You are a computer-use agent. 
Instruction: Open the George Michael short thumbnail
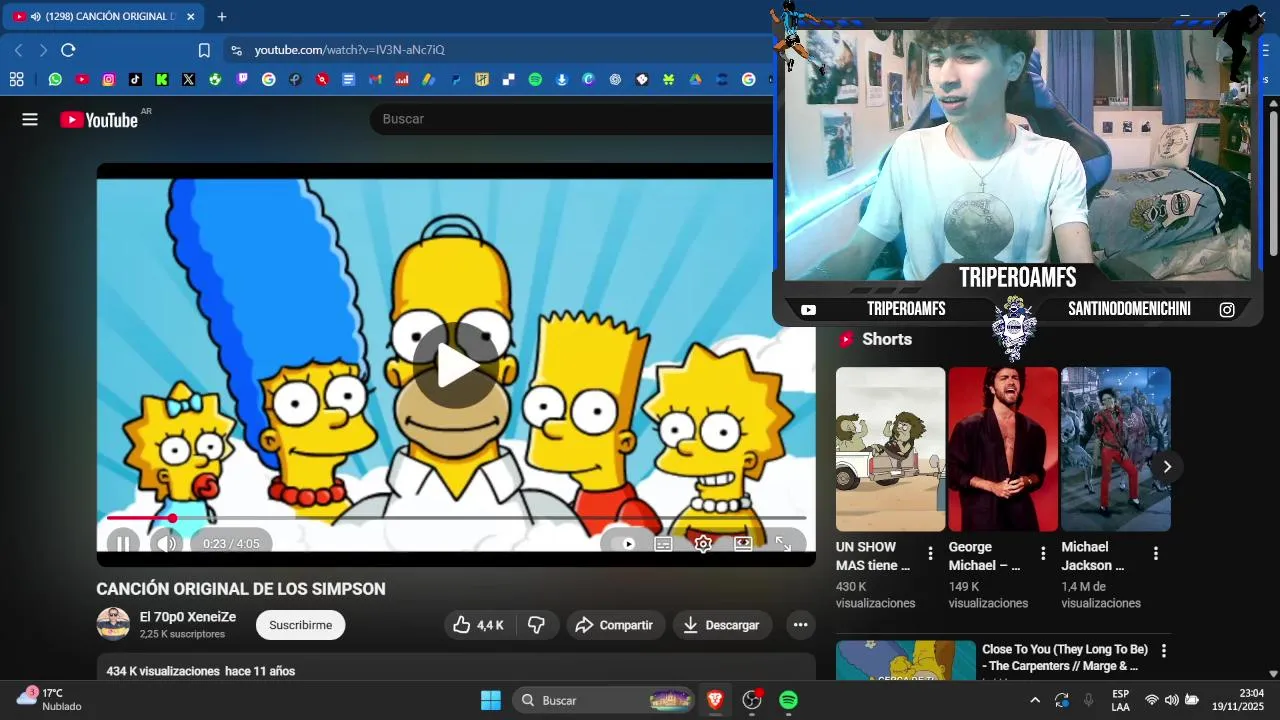coord(1003,449)
